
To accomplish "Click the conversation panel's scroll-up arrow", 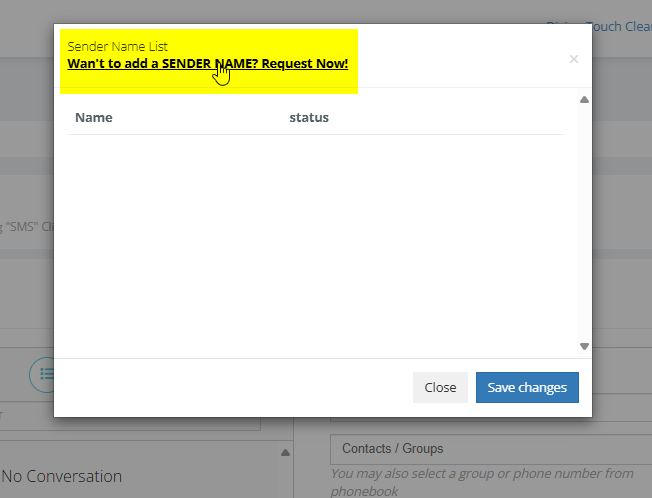I will (284, 453).
